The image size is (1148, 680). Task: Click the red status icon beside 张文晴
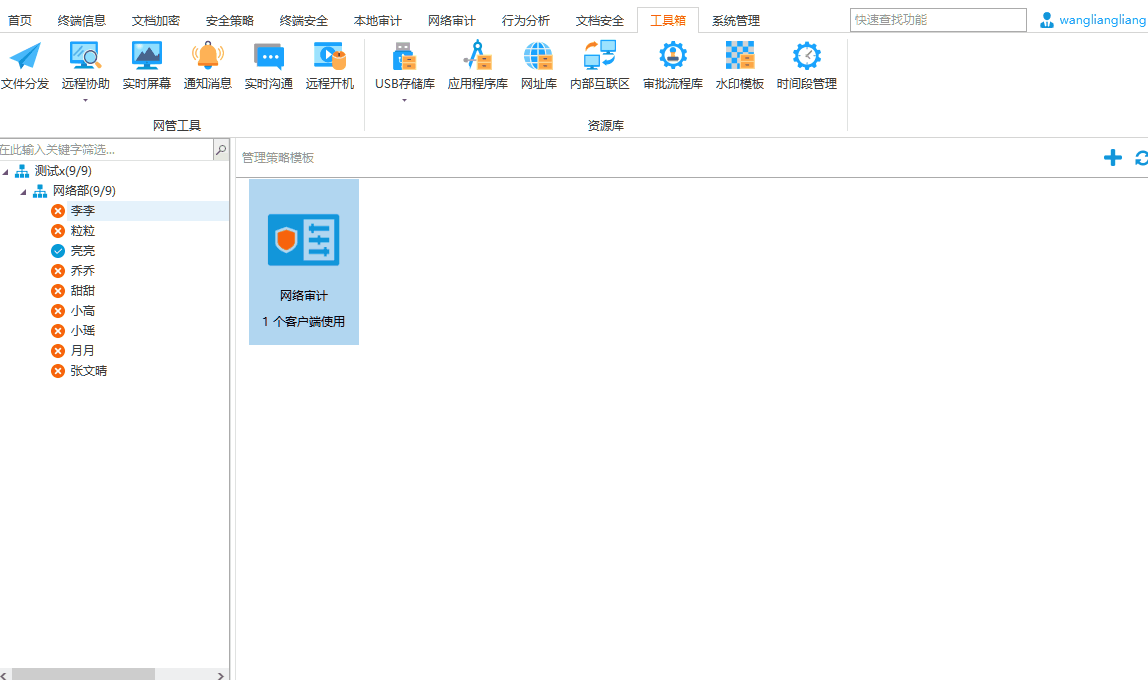(x=58, y=371)
